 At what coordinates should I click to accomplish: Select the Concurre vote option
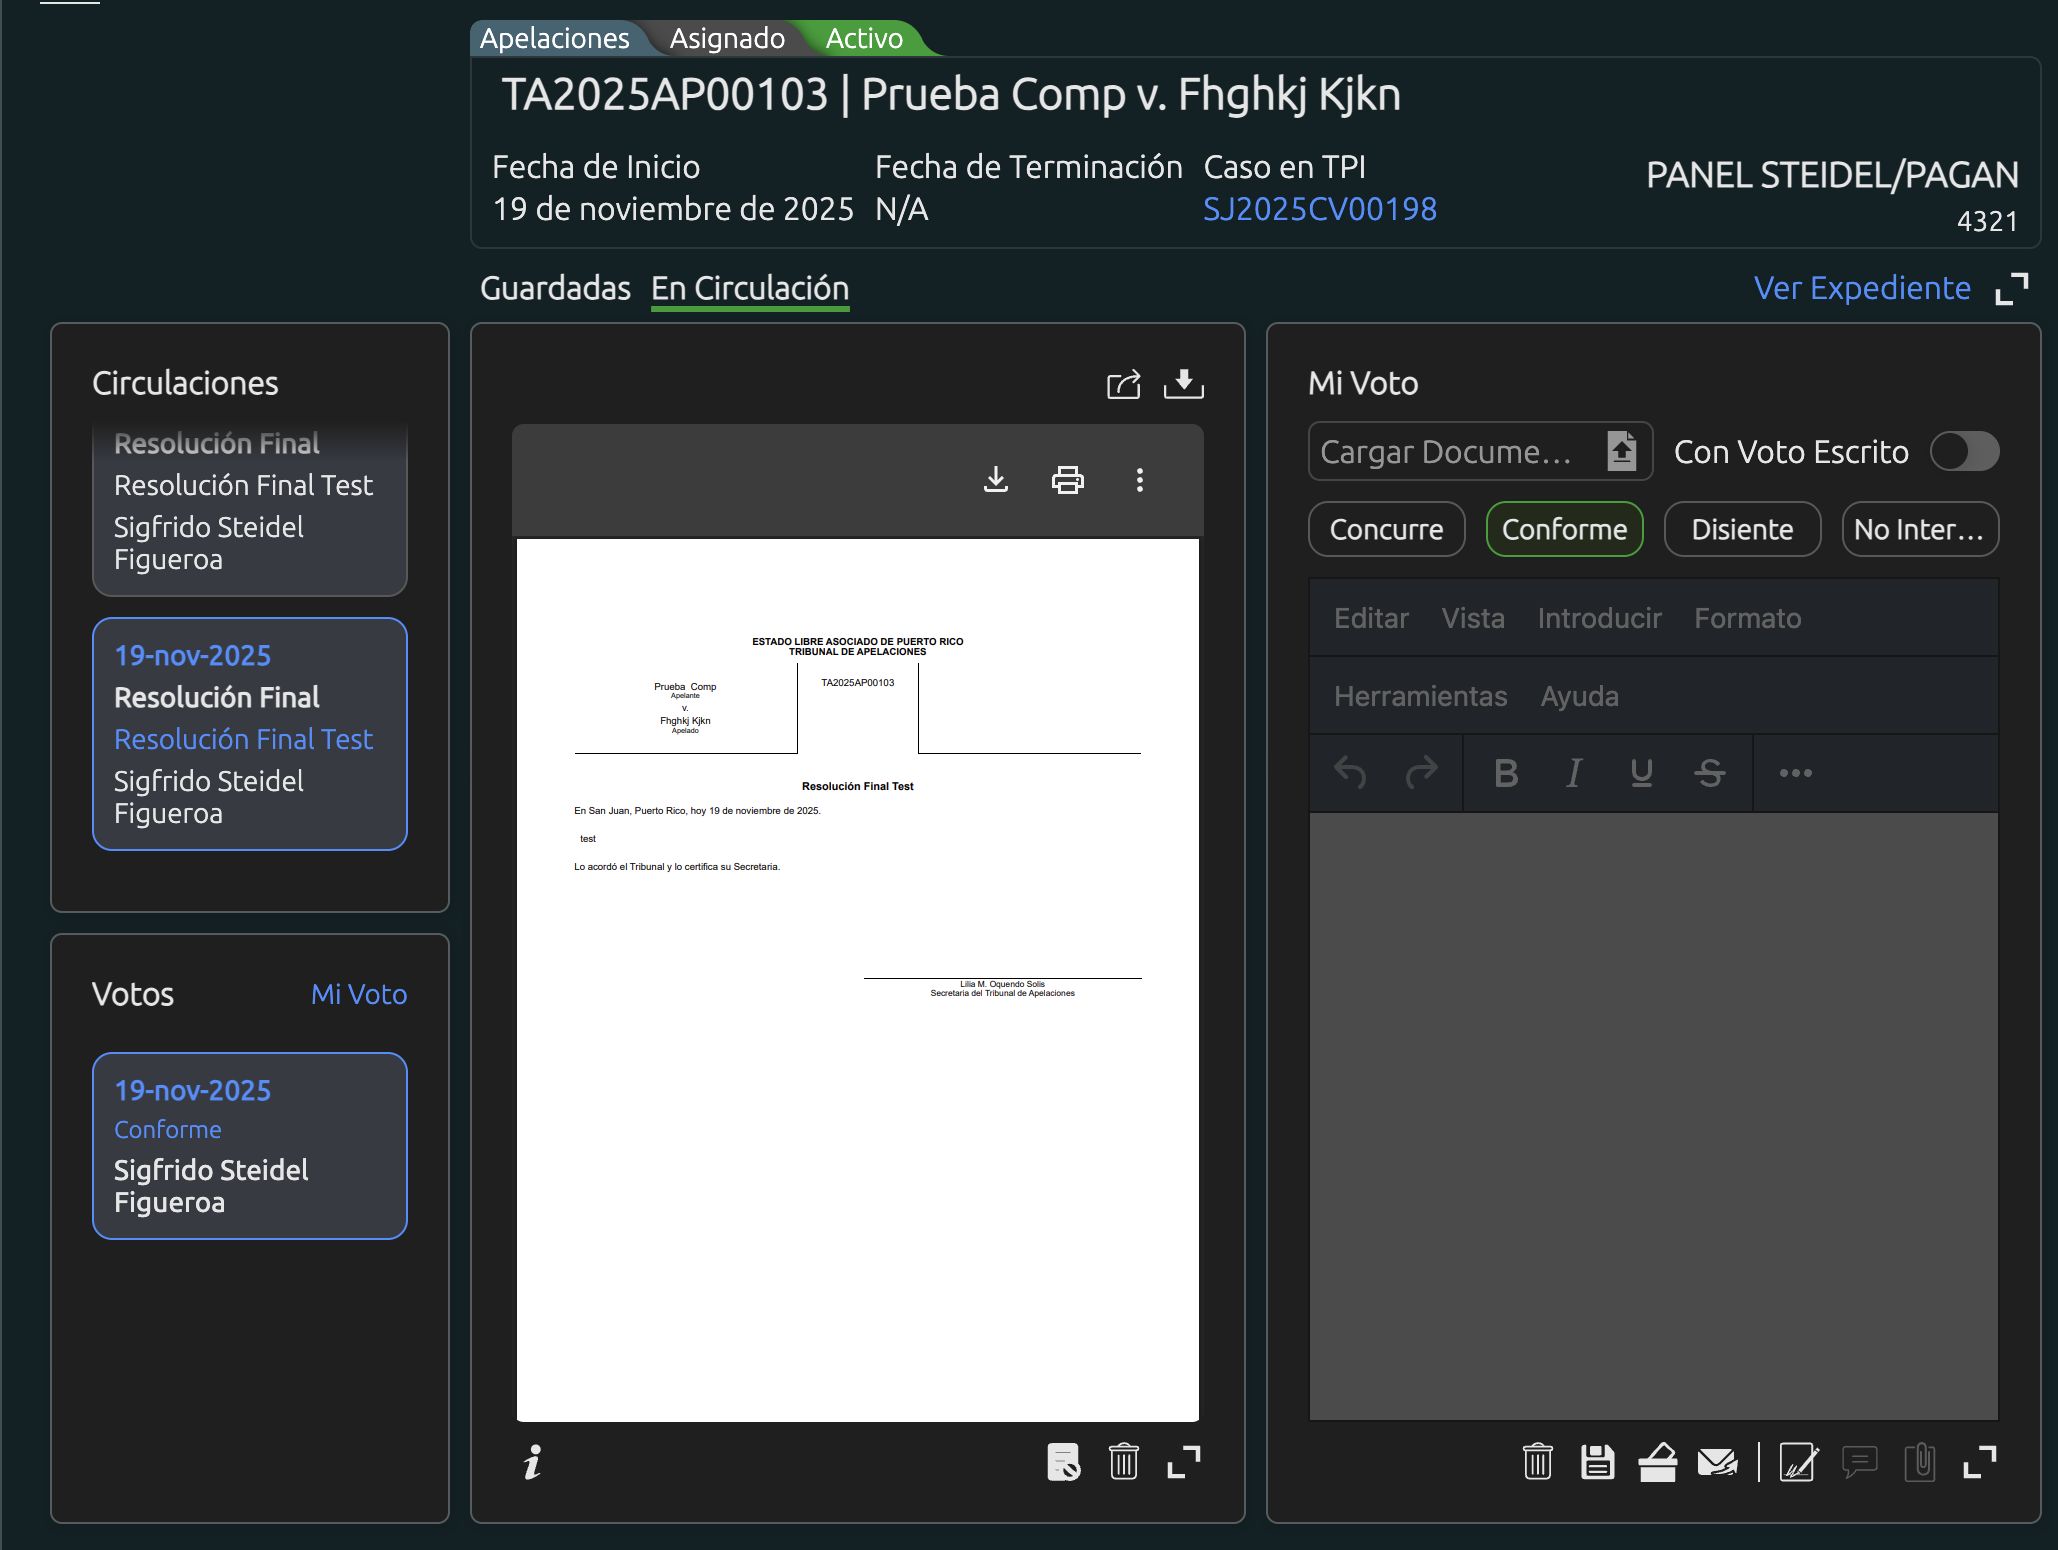click(1386, 529)
